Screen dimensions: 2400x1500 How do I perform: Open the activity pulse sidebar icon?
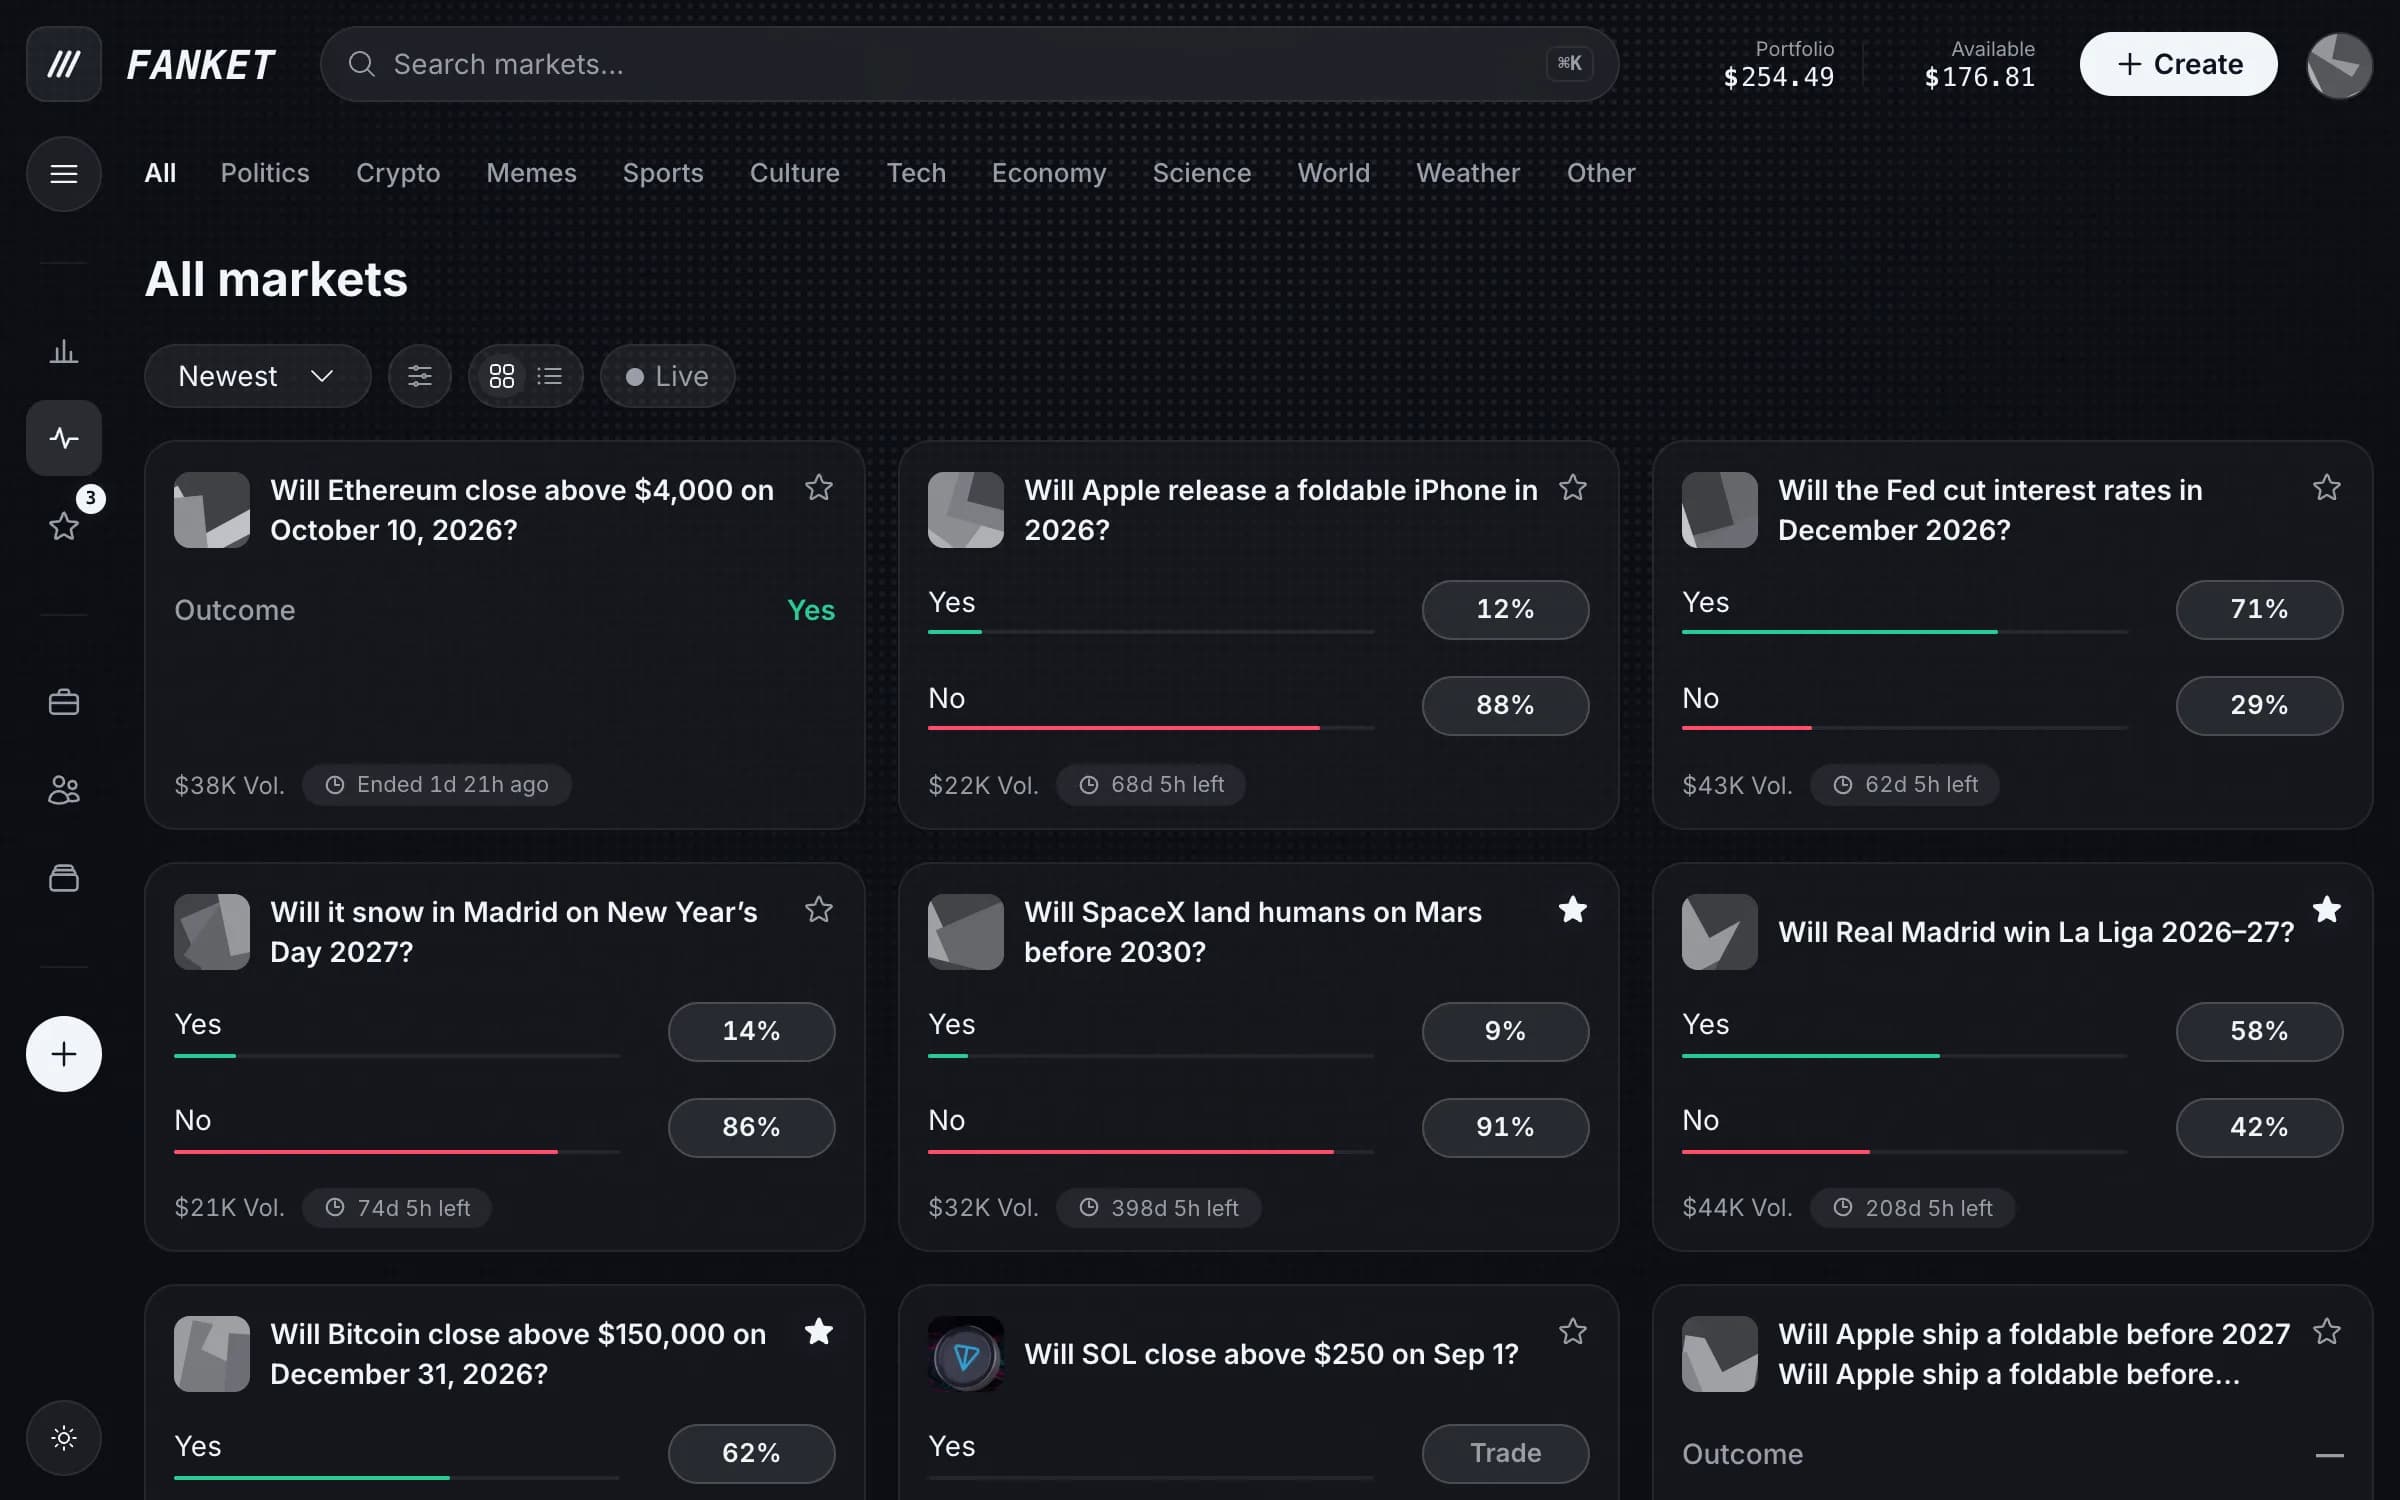[63, 438]
